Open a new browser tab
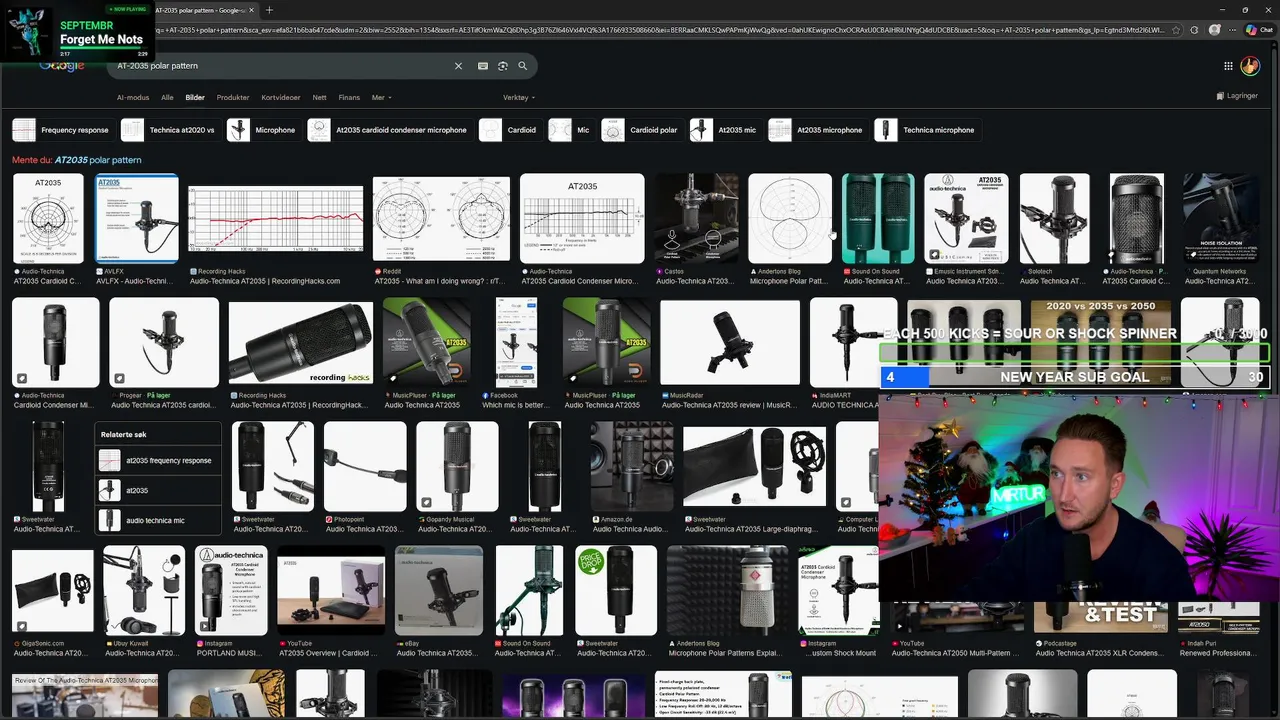This screenshot has width=1280, height=720. [269, 10]
